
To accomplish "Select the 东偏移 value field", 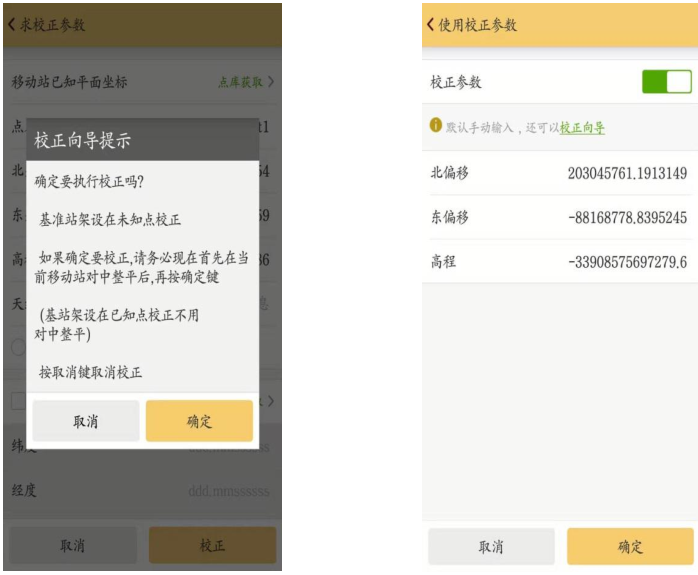I will (627, 217).
